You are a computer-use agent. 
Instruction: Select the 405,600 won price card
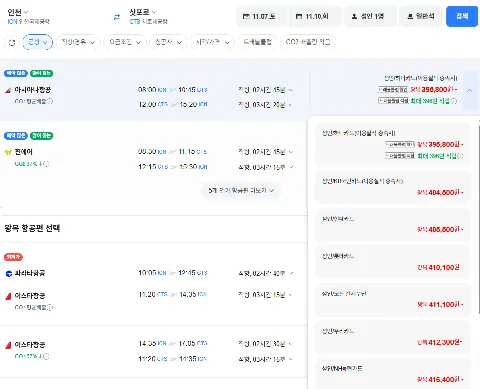click(x=393, y=224)
